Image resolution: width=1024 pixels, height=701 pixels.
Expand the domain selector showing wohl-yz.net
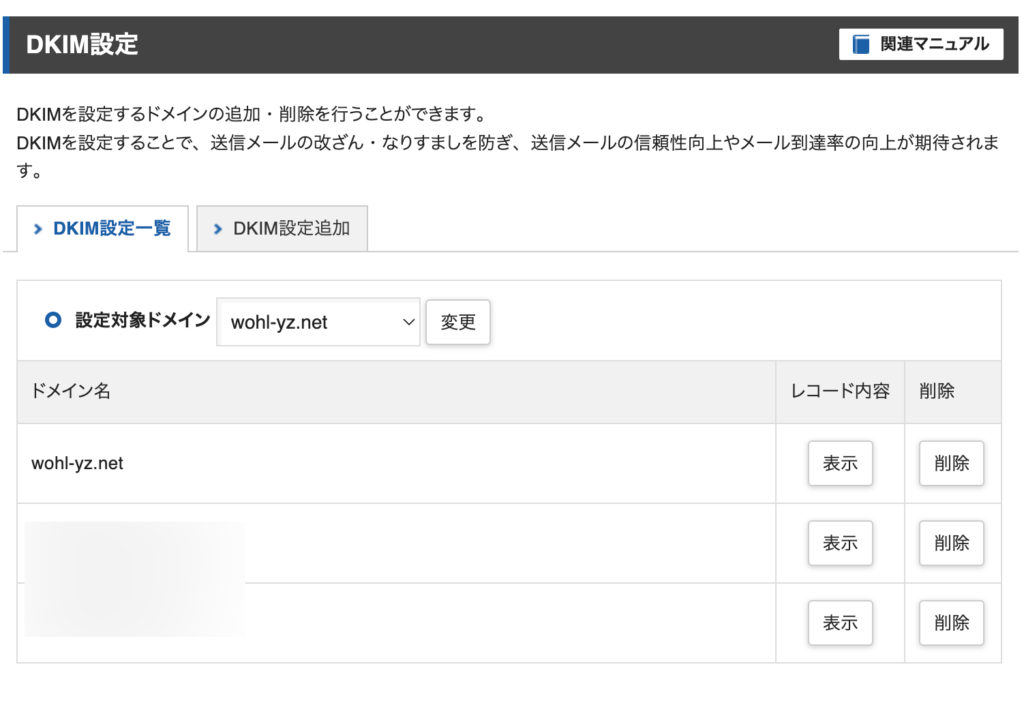[318, 322]
